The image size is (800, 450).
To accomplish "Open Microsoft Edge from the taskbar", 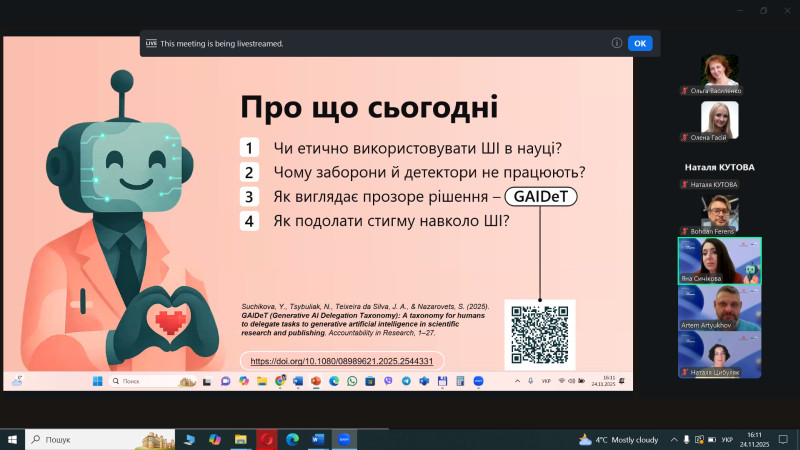I will coord(293,439).
